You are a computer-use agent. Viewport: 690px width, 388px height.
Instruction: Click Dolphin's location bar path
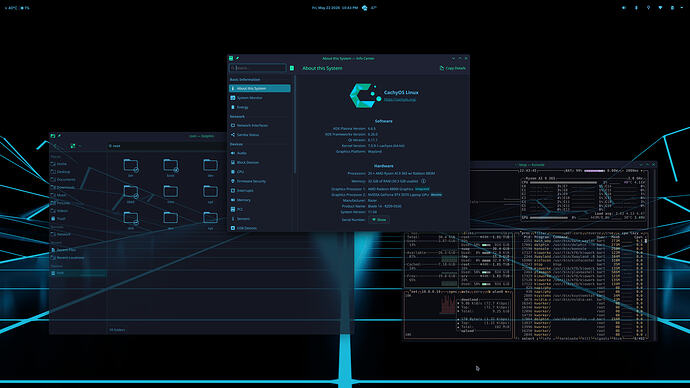click(x=116, y=146)
